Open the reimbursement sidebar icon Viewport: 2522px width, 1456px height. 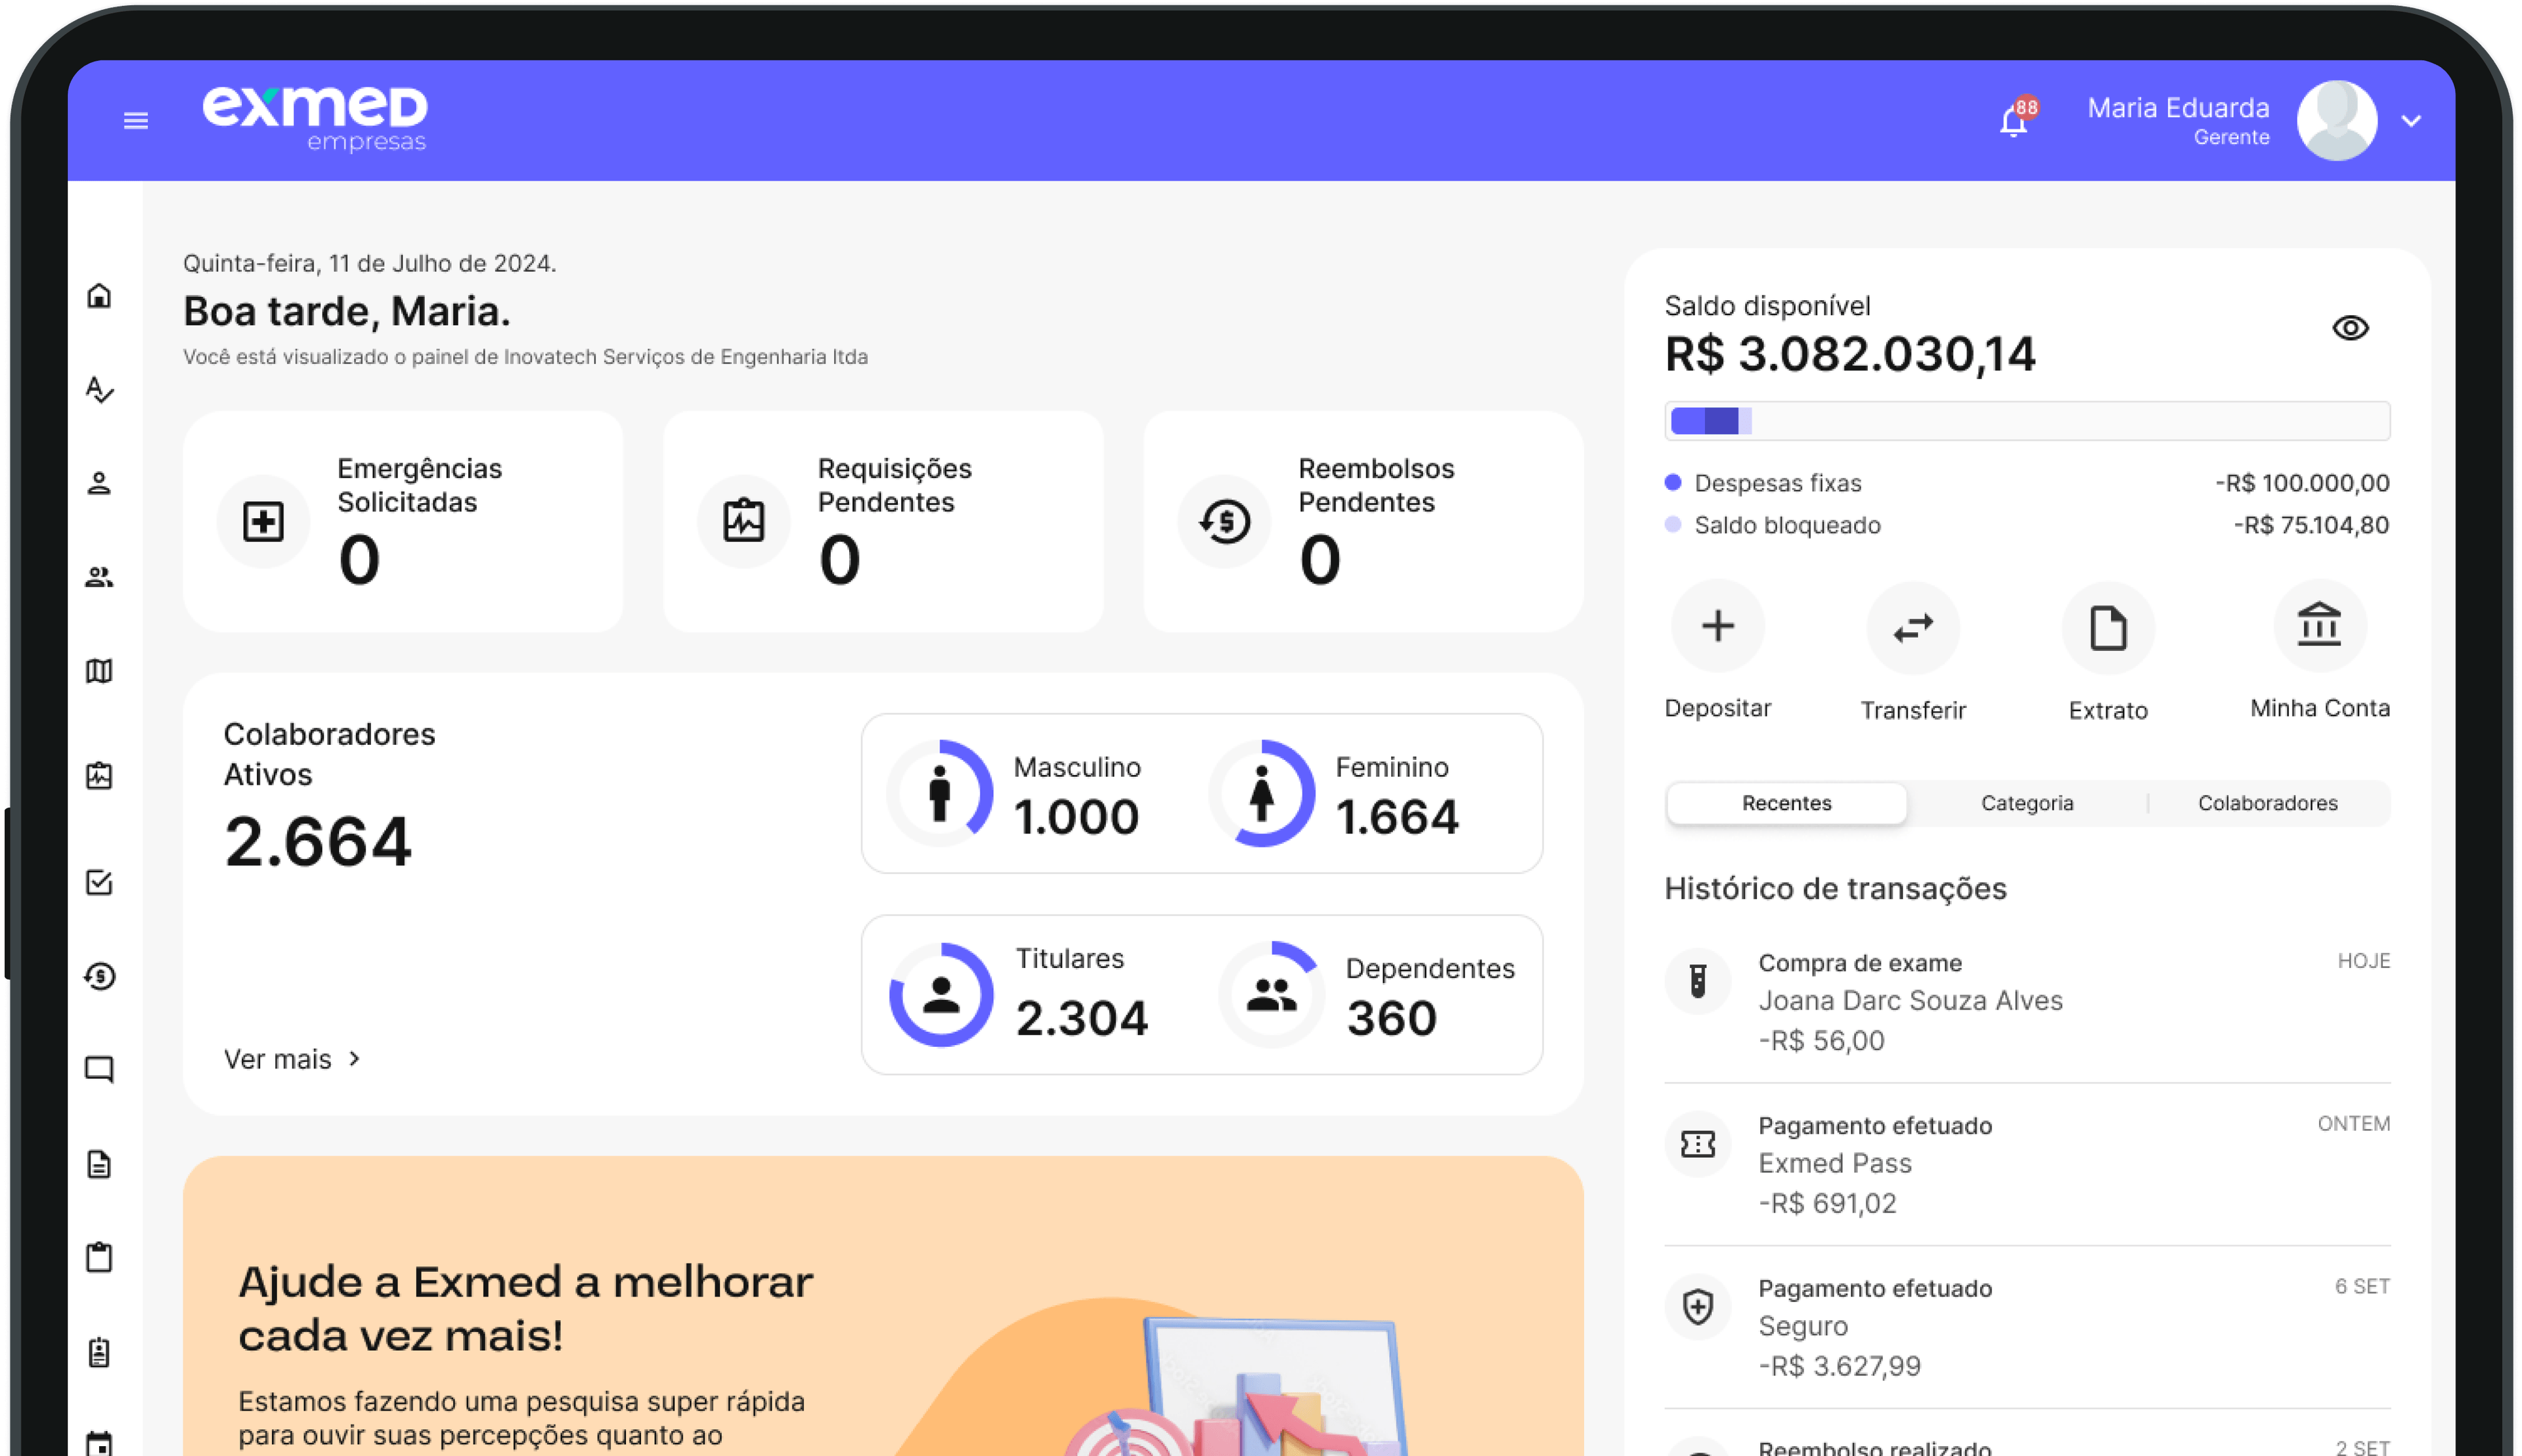(x=99, y=976)
